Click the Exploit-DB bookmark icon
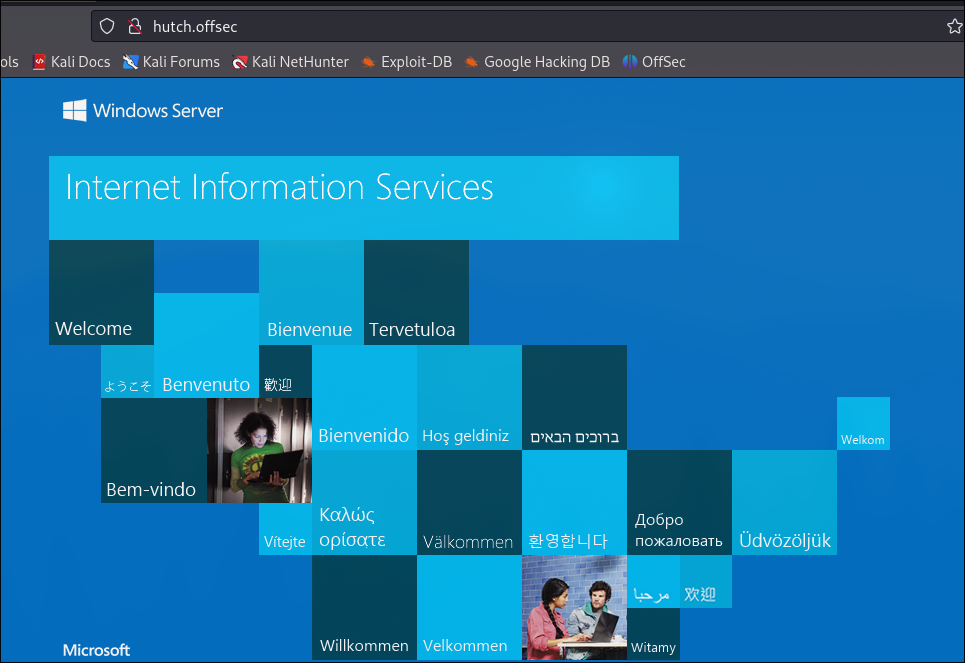This screenshot has height=663, width=965. (367, 61)
